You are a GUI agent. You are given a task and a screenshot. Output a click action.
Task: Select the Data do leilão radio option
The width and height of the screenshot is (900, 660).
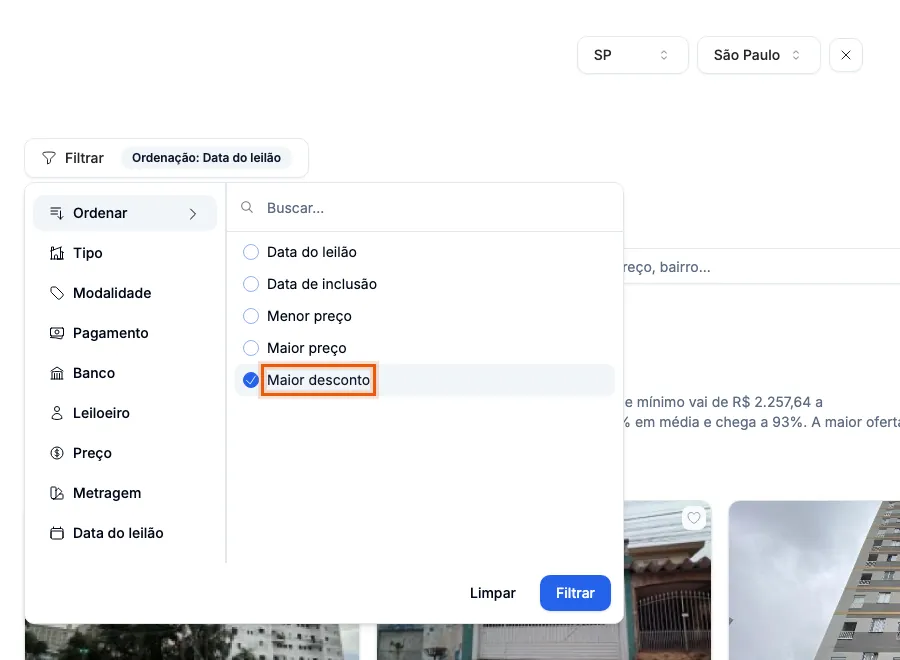(x=251, y=252)
